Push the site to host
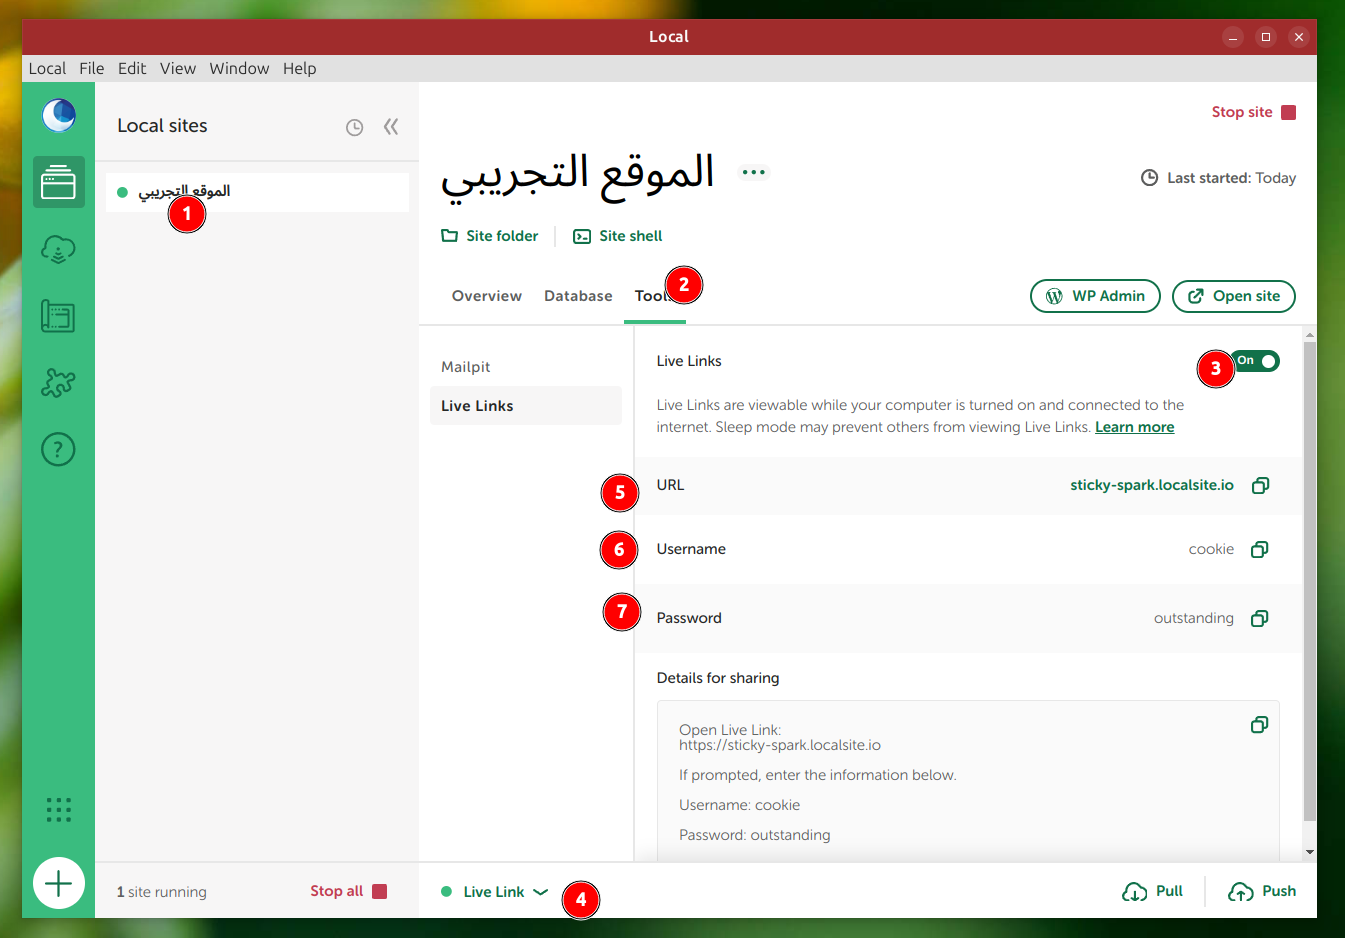This screenshot has width=1345, height=938. [1262, 891]
